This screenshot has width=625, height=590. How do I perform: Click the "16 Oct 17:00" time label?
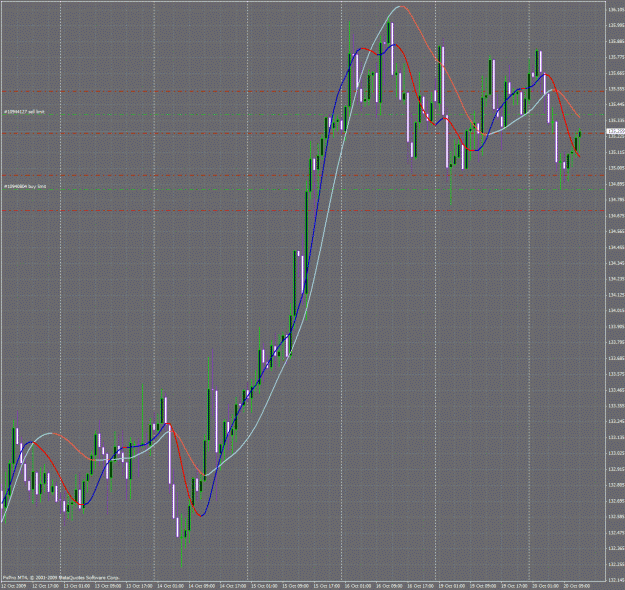pos(421,586)
